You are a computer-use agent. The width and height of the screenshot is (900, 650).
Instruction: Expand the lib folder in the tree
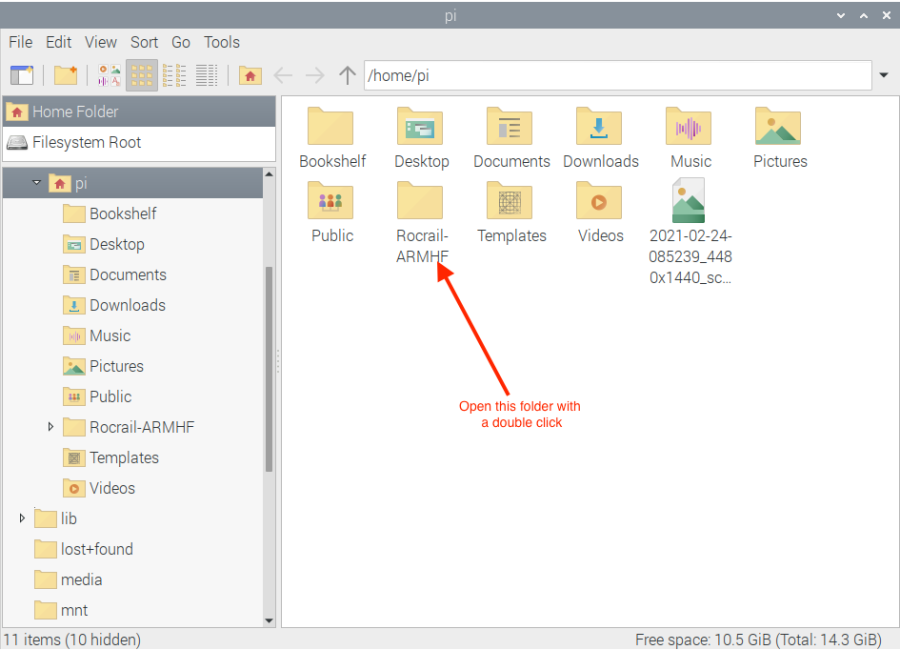coord(22,518)
